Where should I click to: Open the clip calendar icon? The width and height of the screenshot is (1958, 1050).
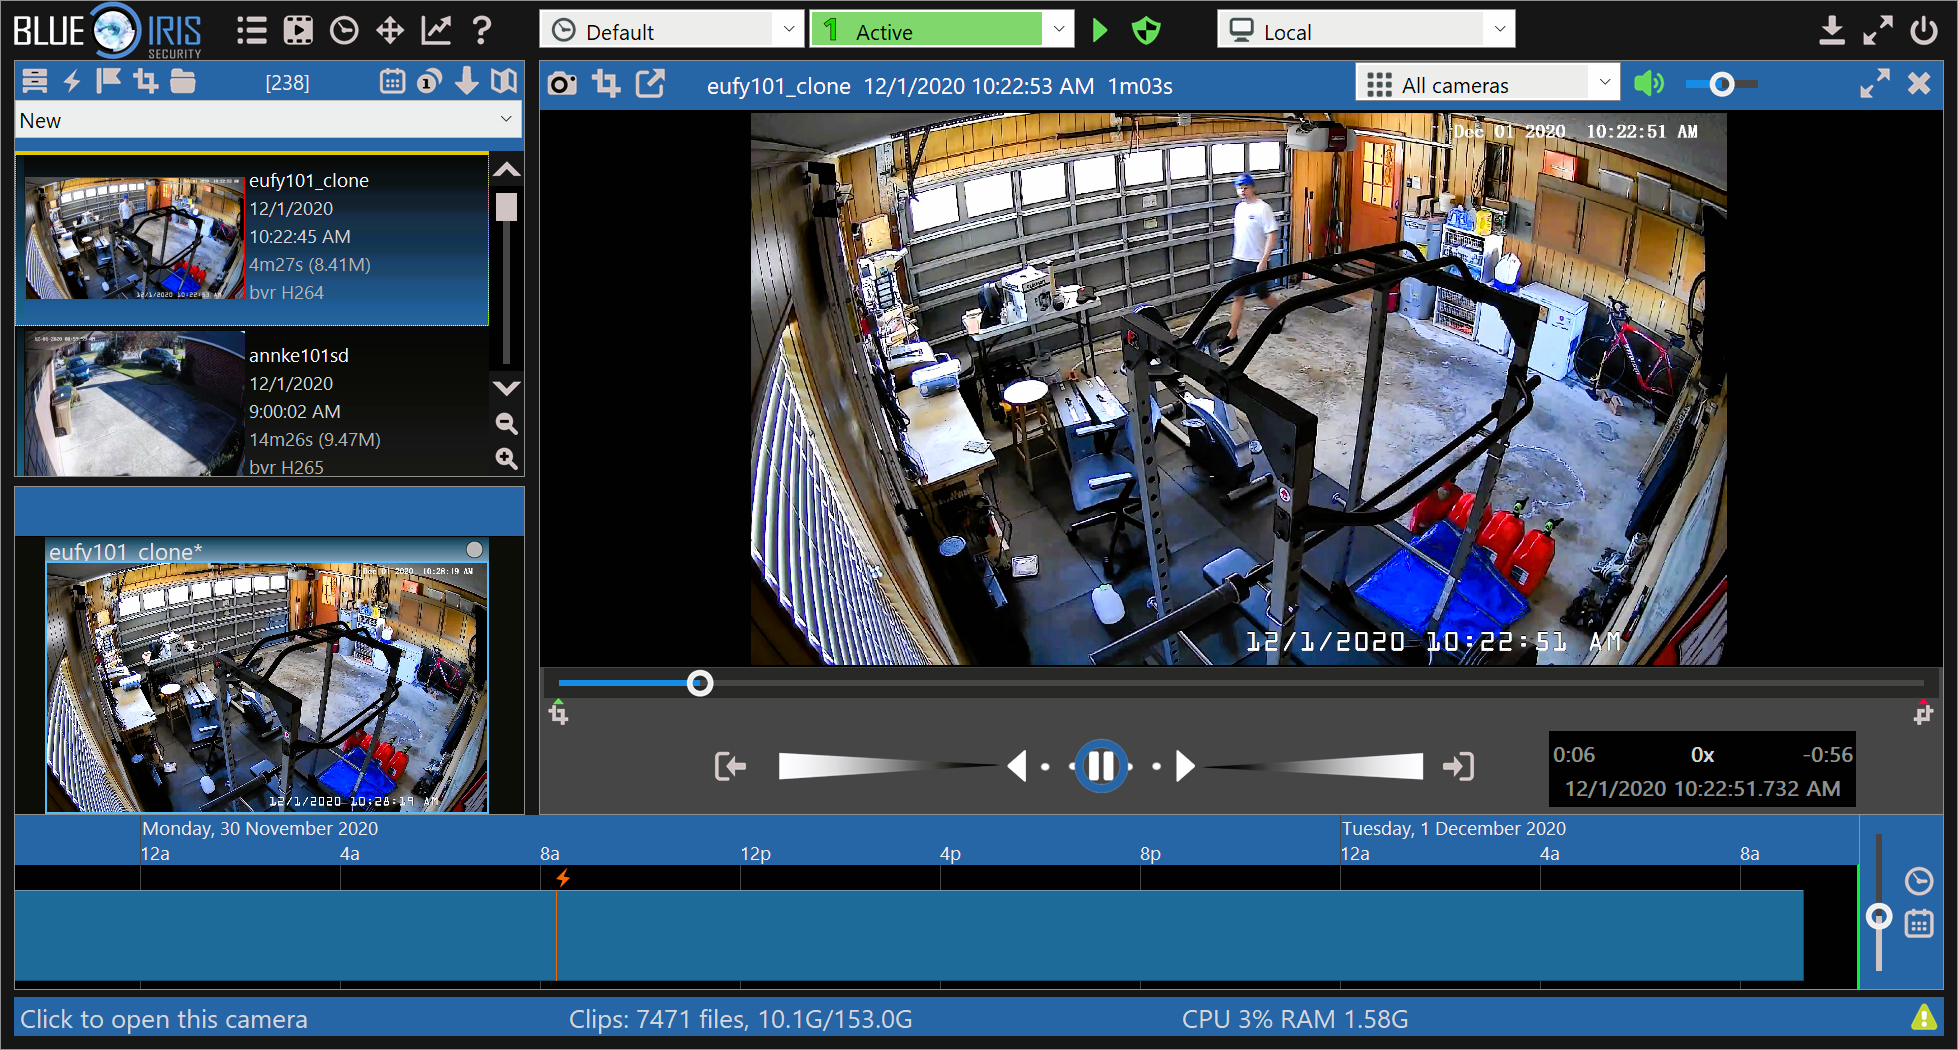[x=392, y=82]
